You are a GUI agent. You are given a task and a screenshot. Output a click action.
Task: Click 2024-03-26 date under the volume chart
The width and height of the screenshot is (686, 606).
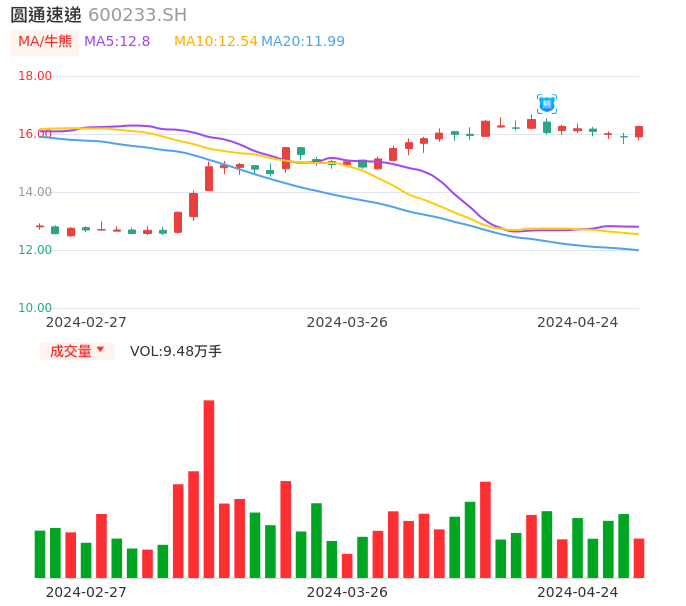(x=347, y=592)
